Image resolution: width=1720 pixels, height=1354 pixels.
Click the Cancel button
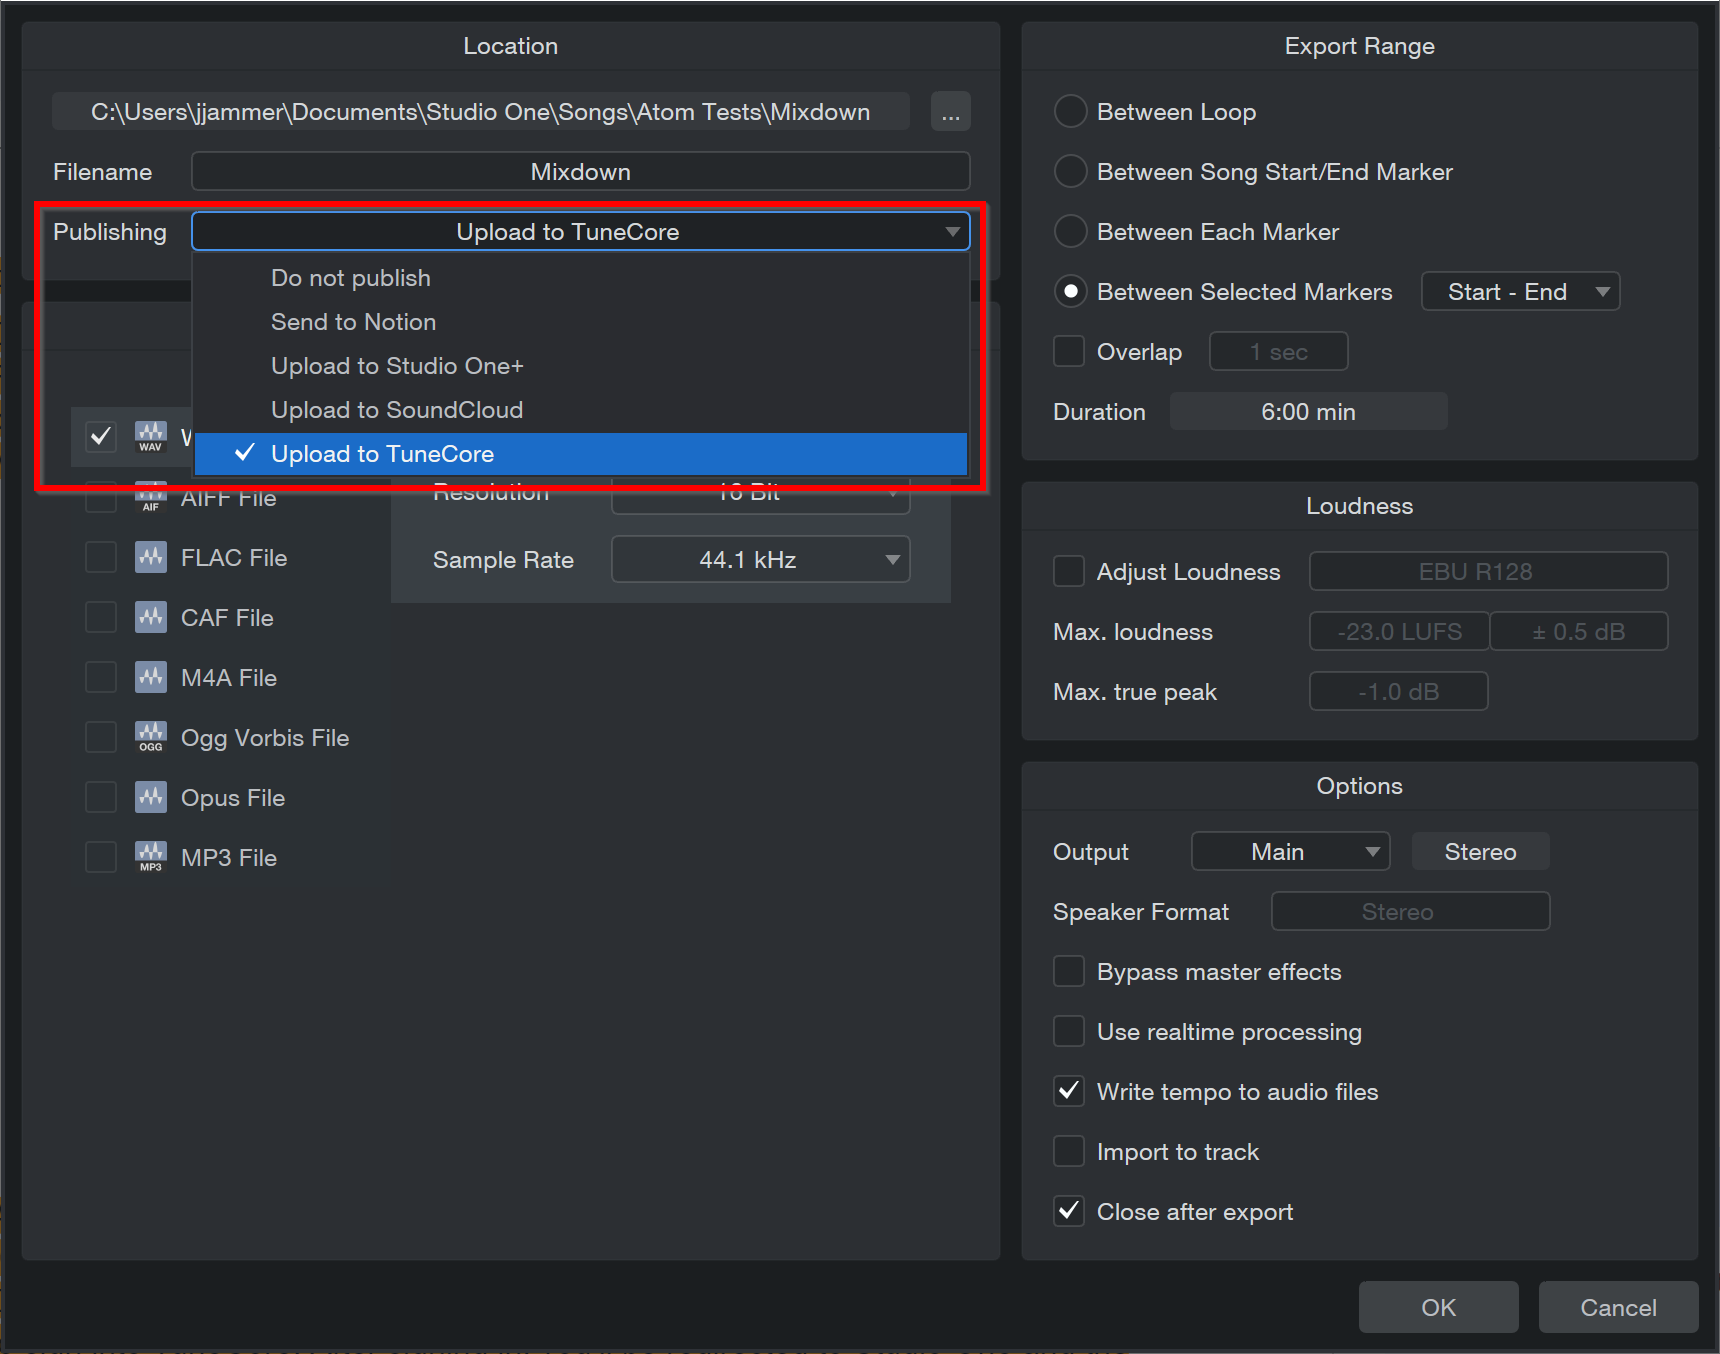click(1618, 1307)
